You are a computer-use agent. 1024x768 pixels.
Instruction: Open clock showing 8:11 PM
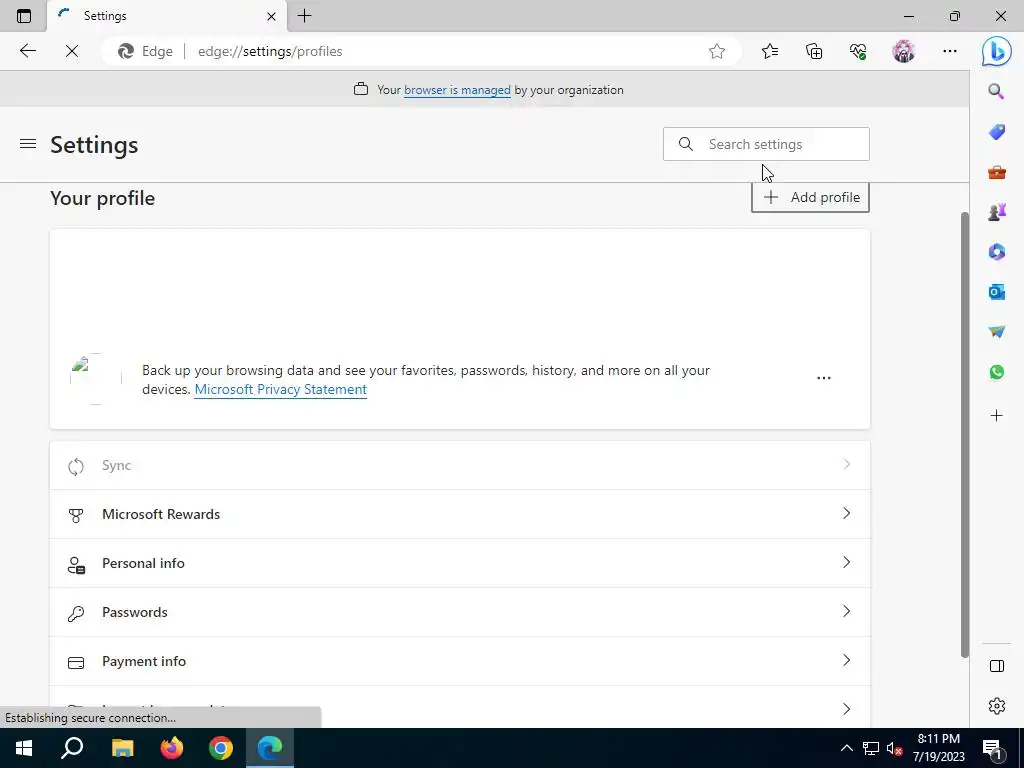pos(938,748)
